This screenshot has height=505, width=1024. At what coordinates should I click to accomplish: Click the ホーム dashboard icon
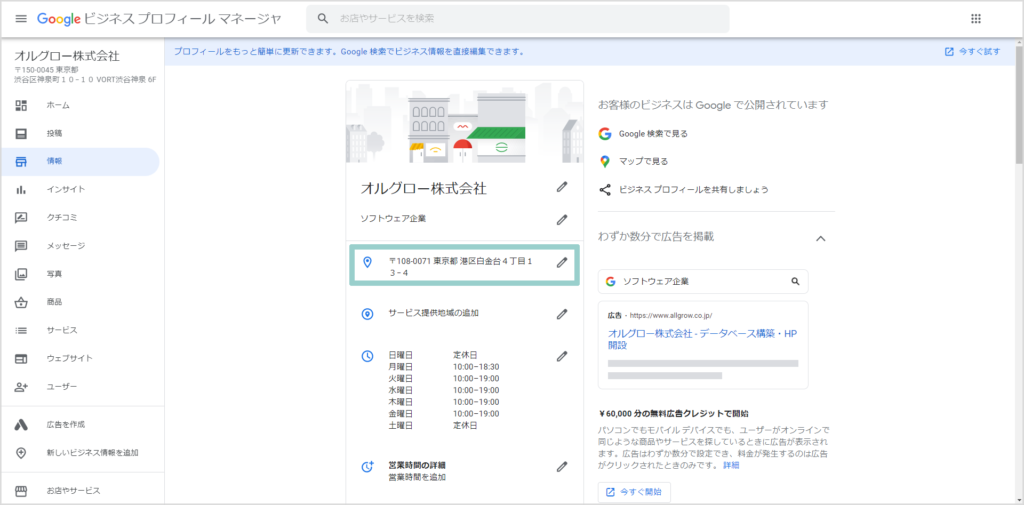(x=21, y=105)
